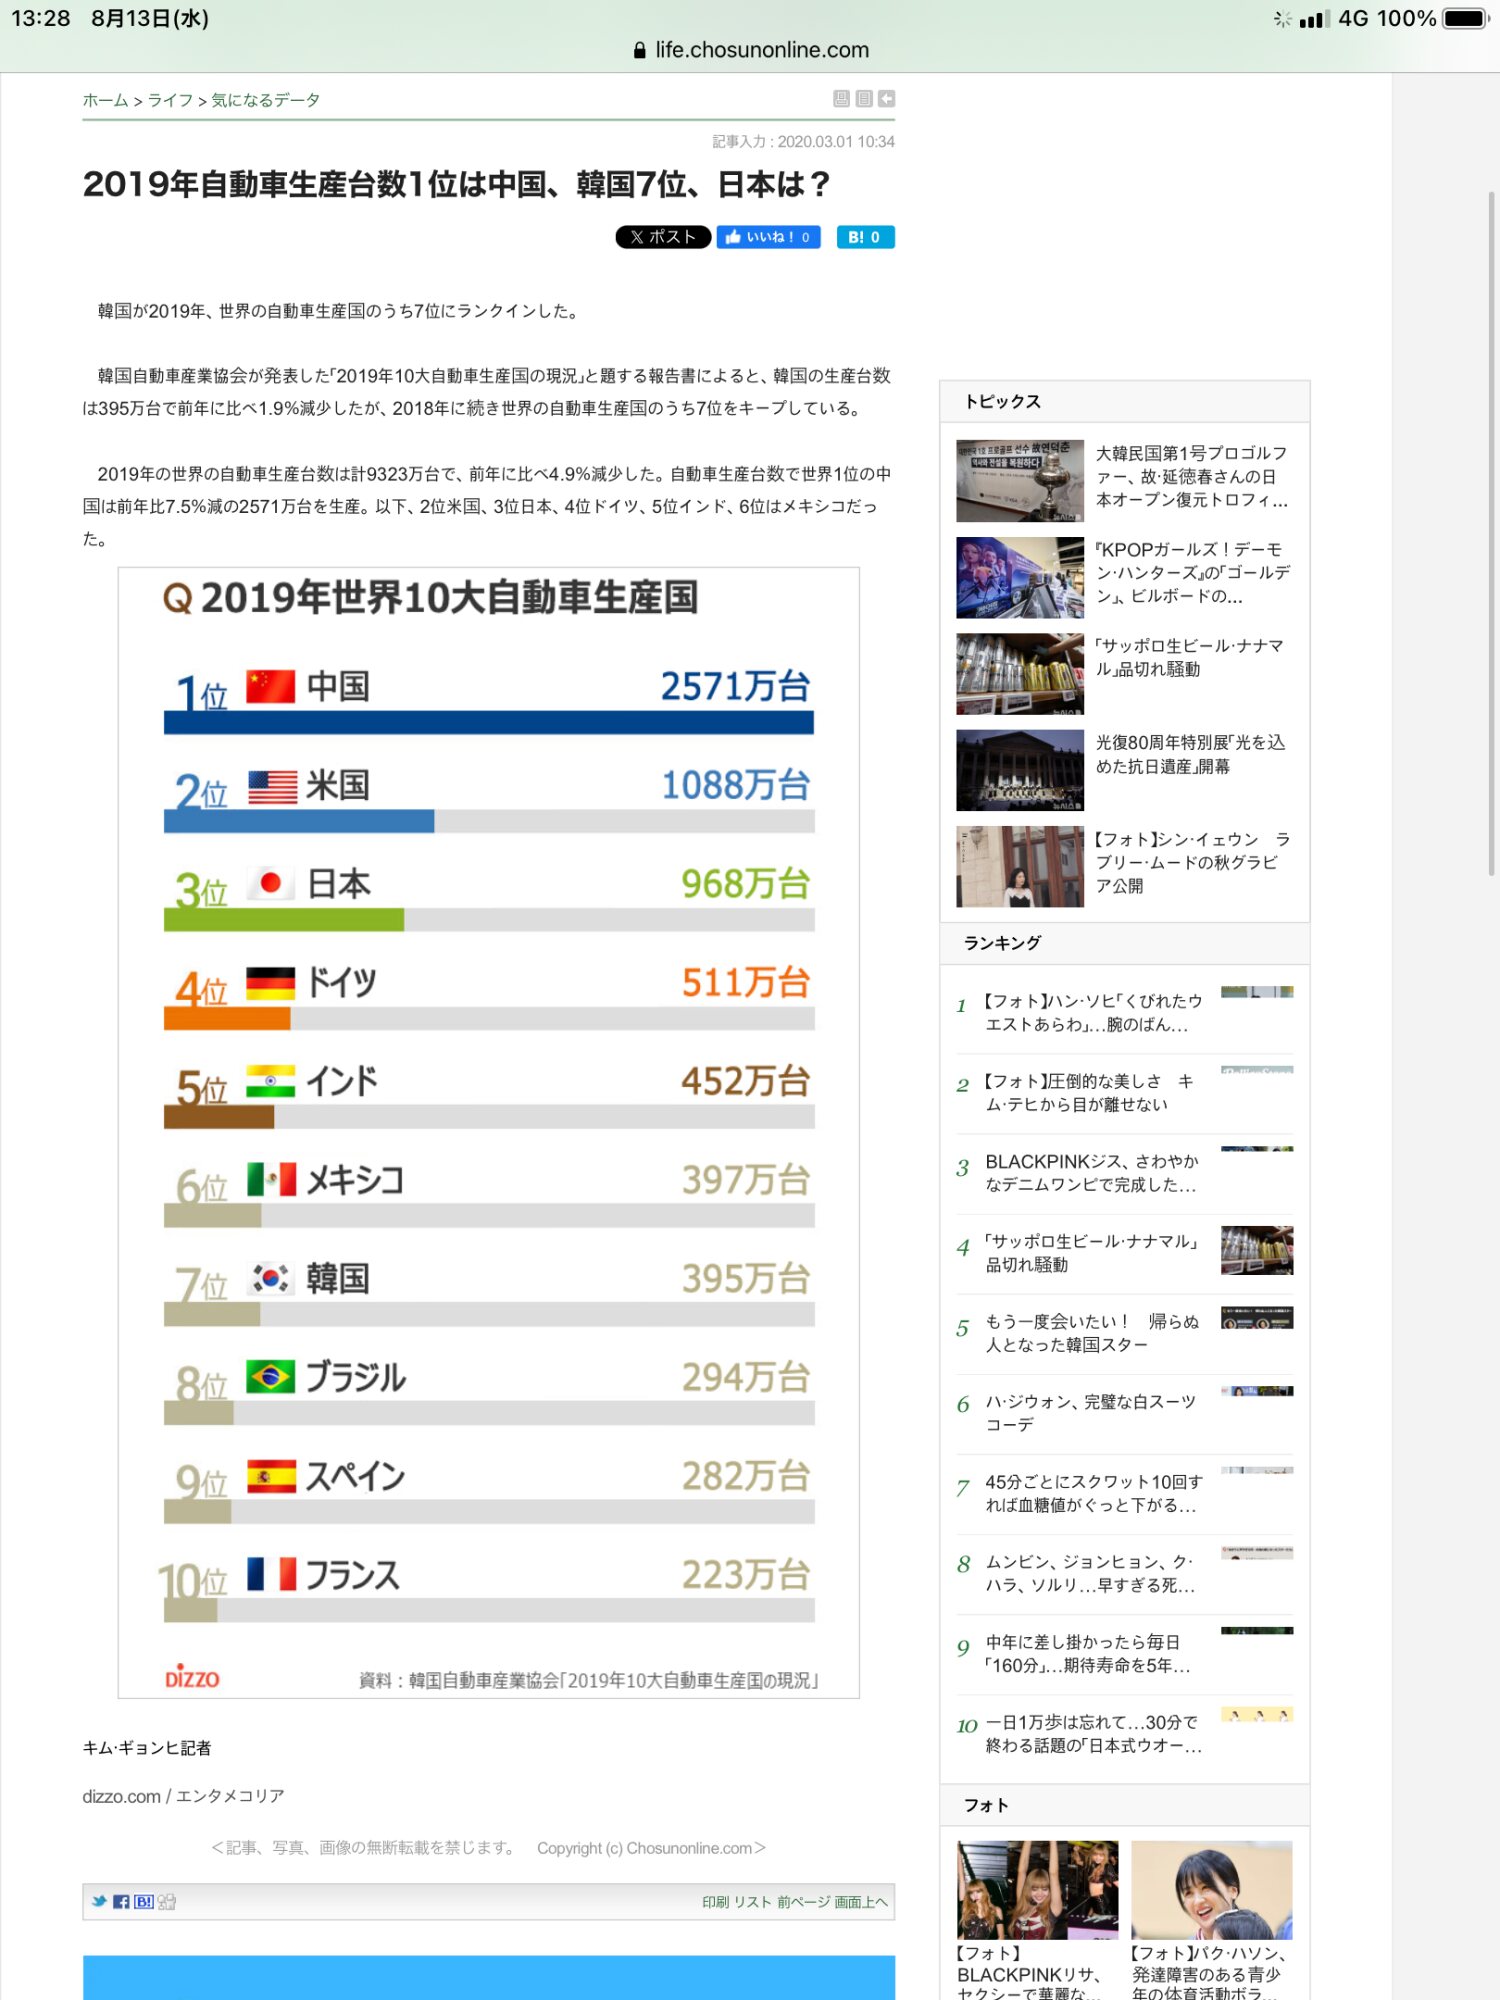
Task: Open the 大韓民国第1号プロゴルファー topic headline
Action: pyautogui.click(x=1193, y=477)
